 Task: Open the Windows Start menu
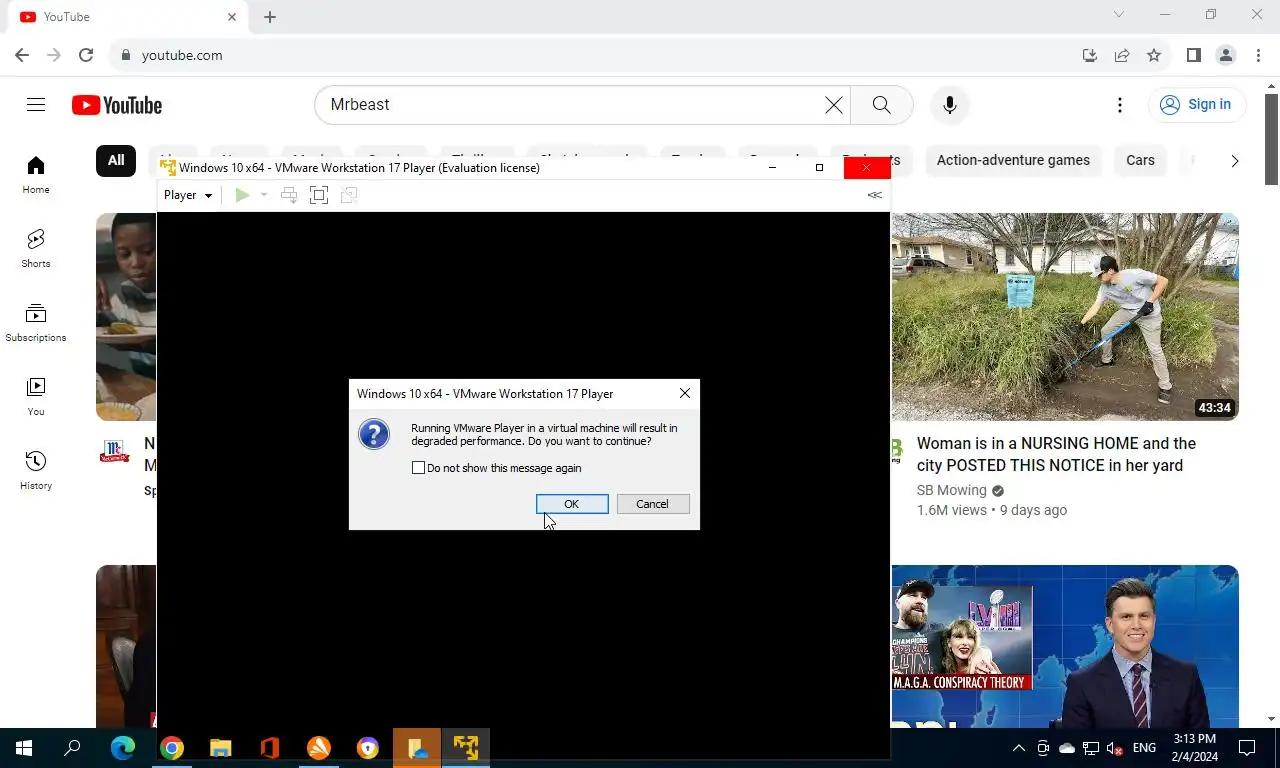24,747
